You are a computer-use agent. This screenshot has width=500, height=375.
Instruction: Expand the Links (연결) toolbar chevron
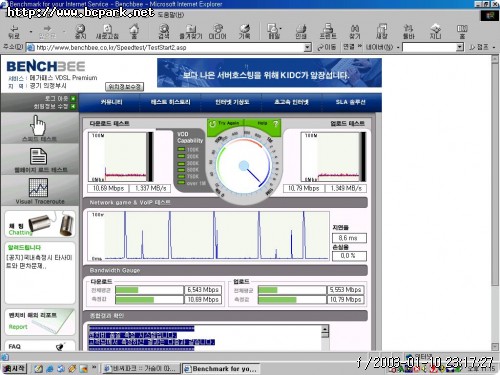click(360, 46)
